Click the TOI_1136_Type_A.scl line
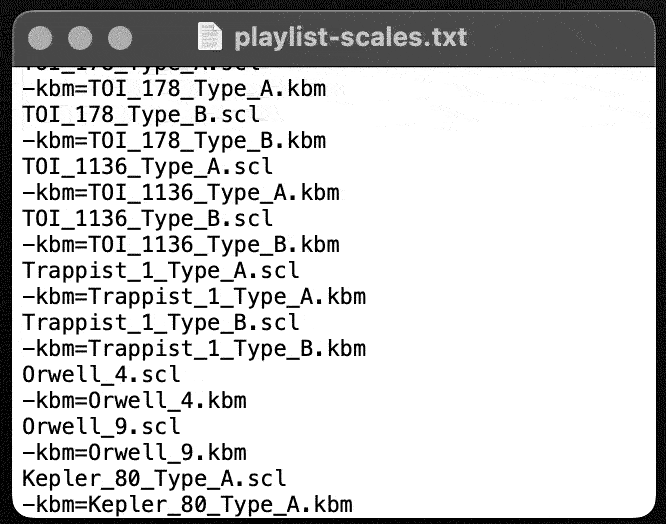 (x=147, y=166)
